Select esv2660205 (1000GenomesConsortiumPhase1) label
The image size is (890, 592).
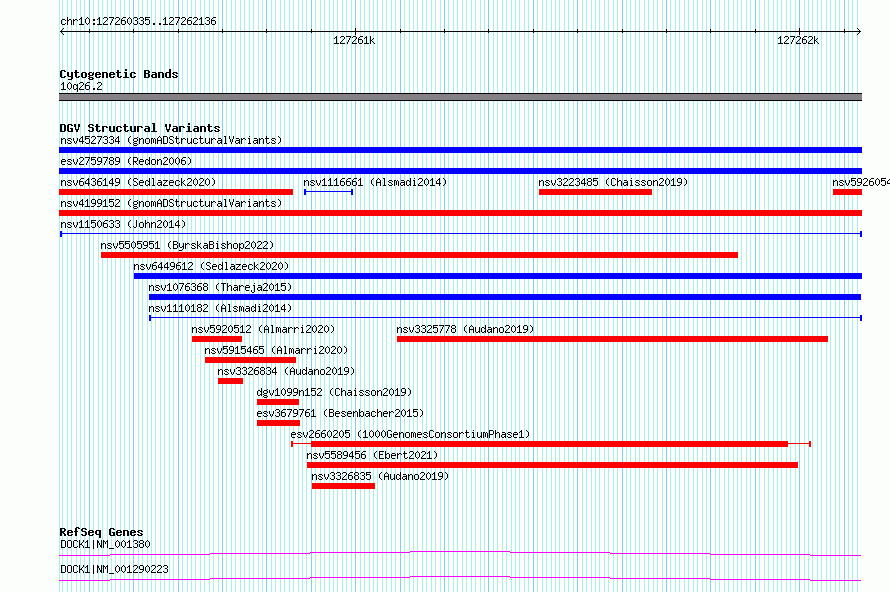[410, 434]
